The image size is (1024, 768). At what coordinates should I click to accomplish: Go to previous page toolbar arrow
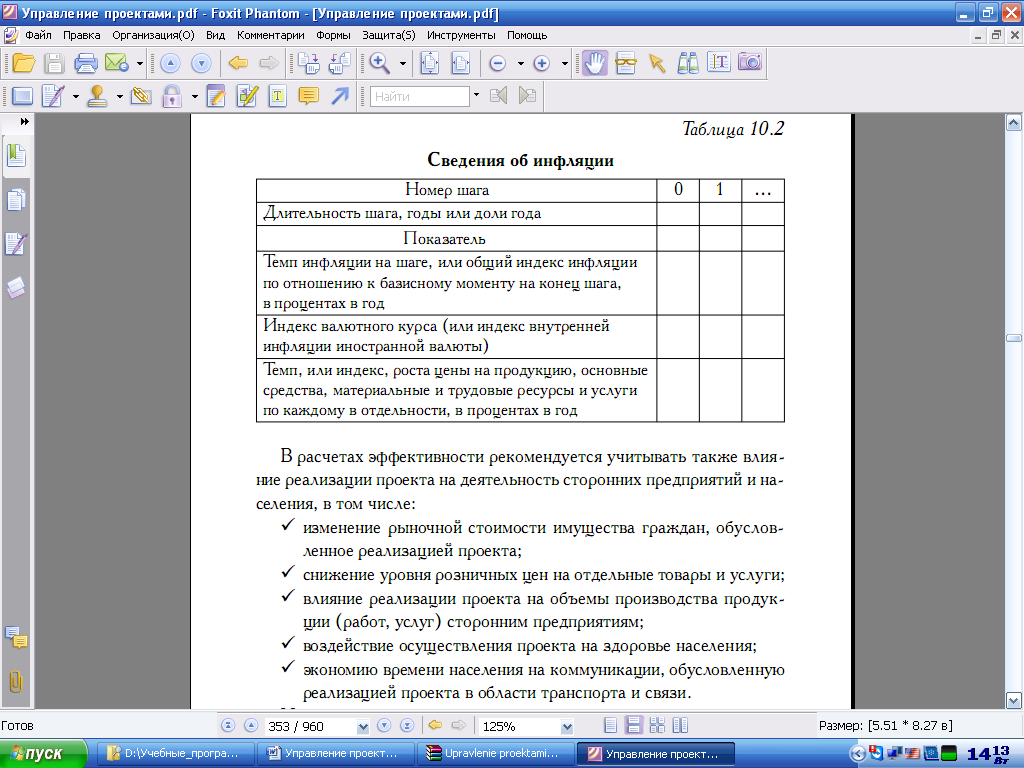pyautogui.click(x=170, y=63)
